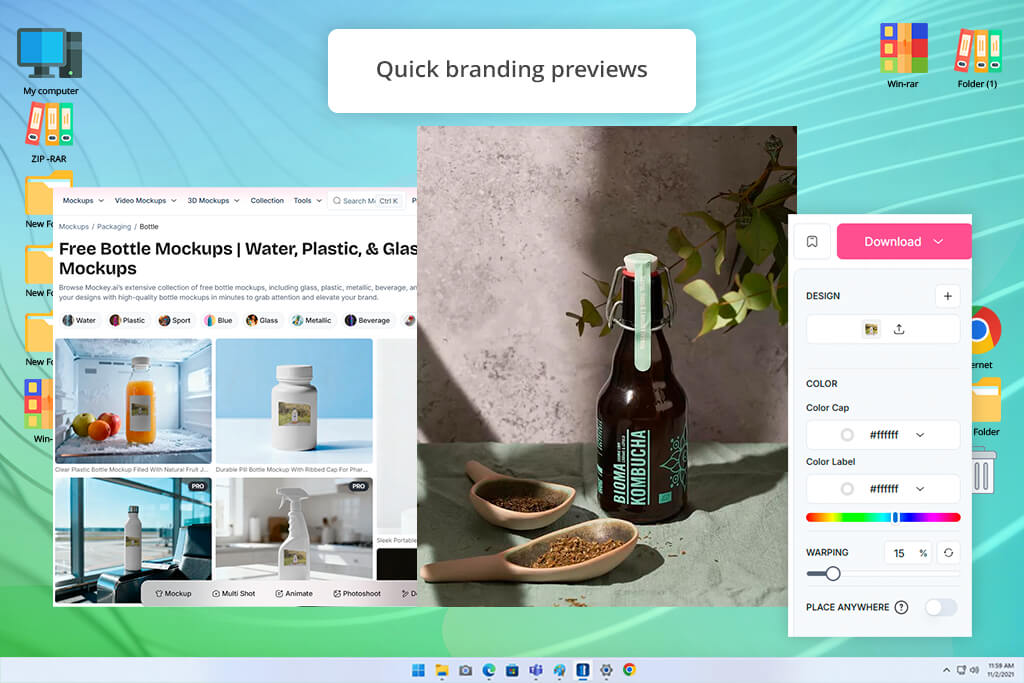Click the Place Anywhere help question mark

point(901,607)
